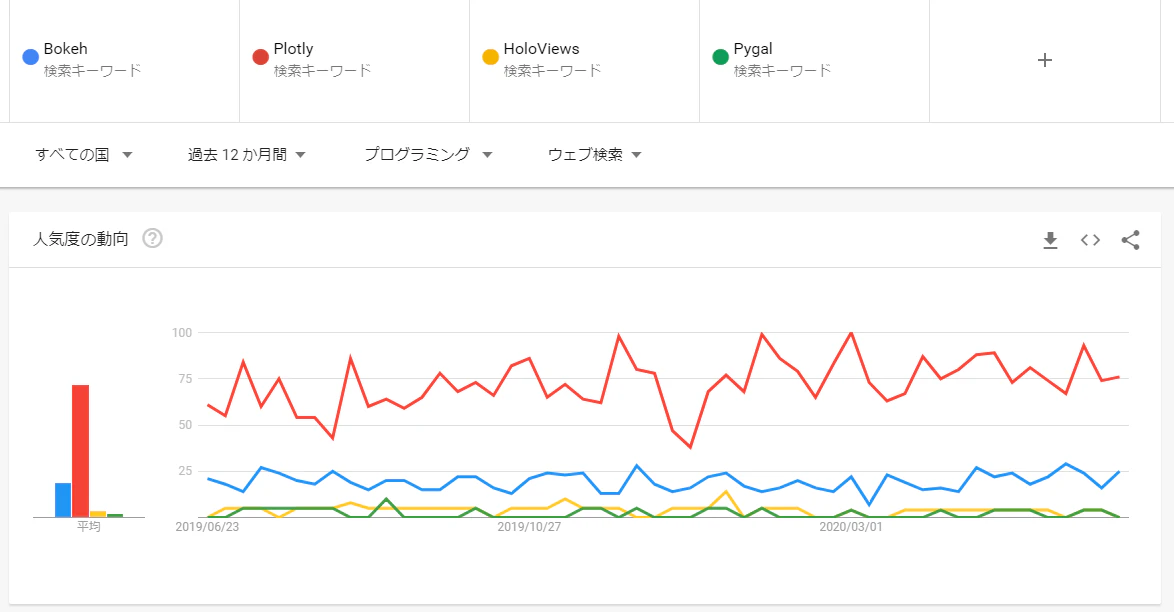
Task: Open the help icon beside 人気度の動向
Action: [x=153, y=239]
